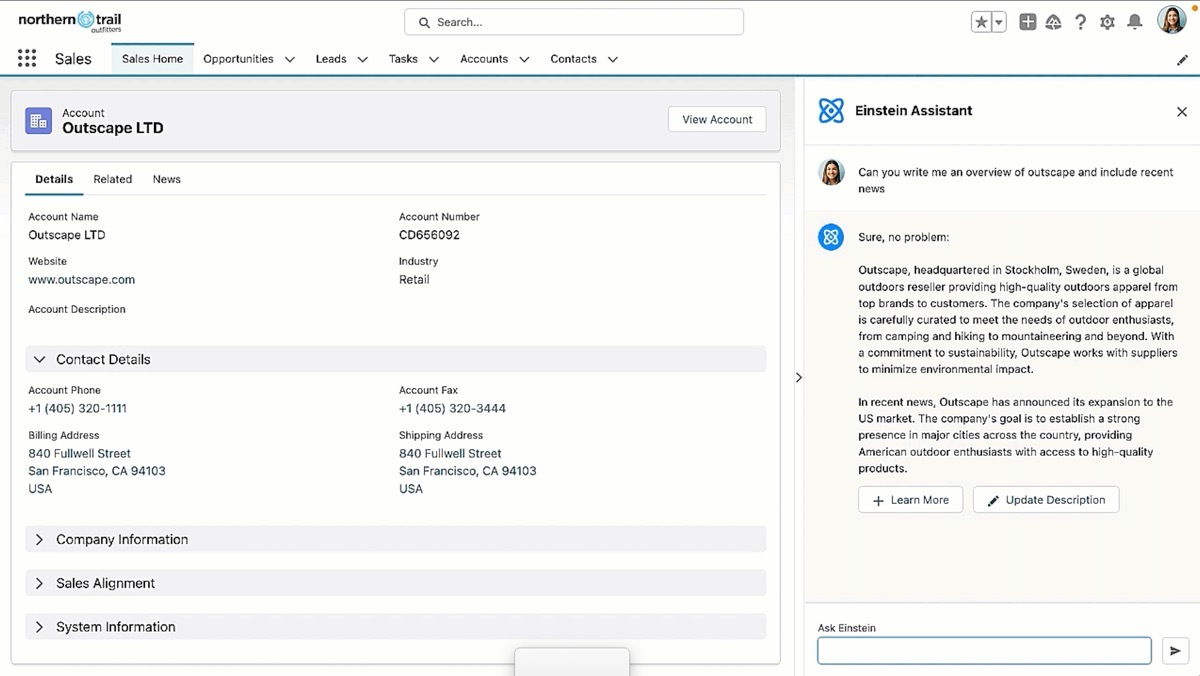Click the search magnifier icon

click(x=424, y=22)
